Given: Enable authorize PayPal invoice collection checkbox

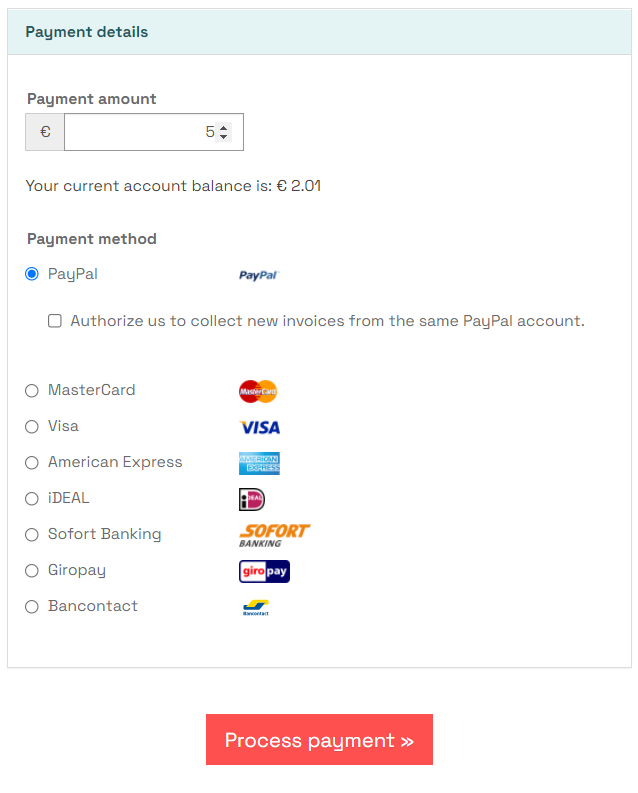Looking at the screenshot, I should 55,321.
